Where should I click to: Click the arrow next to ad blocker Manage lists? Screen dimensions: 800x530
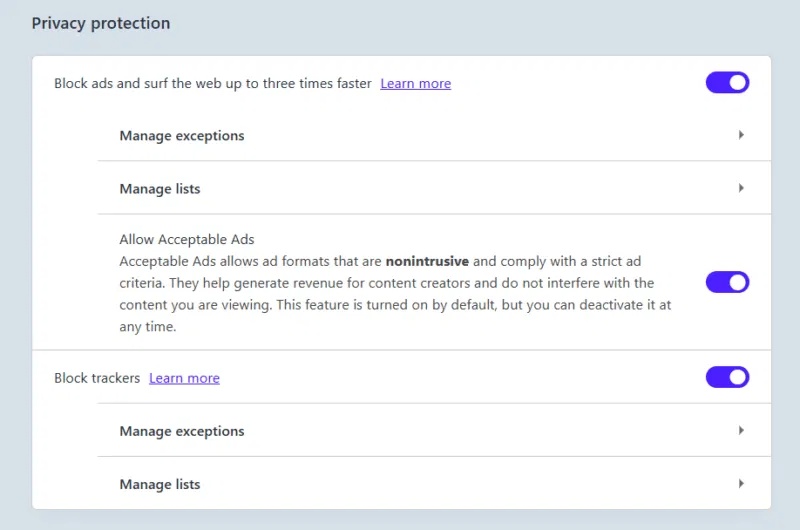click(x=741, y=188)
